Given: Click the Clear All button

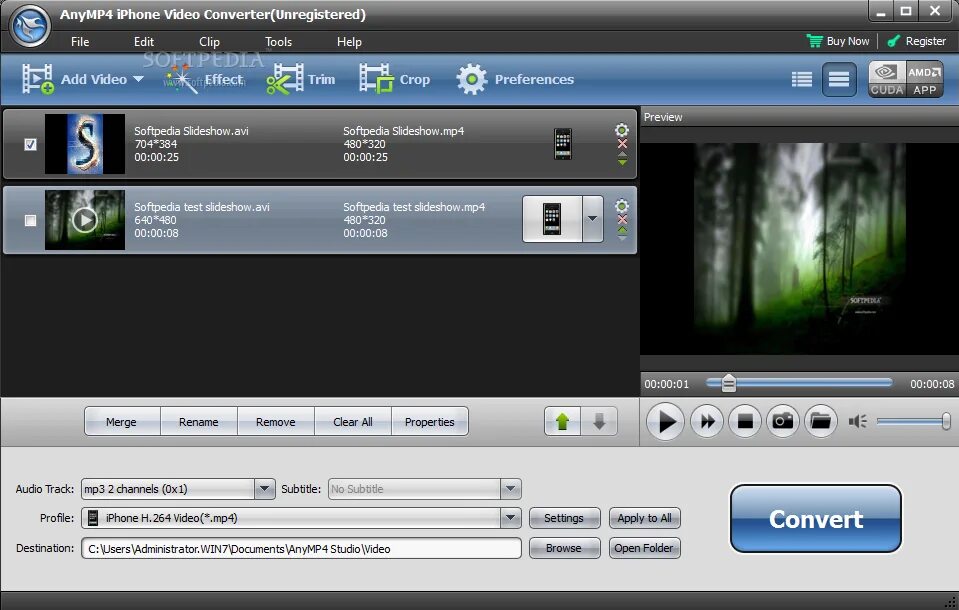Looking at the screenshot, I should pyautogui.click(x=353, y=422).
